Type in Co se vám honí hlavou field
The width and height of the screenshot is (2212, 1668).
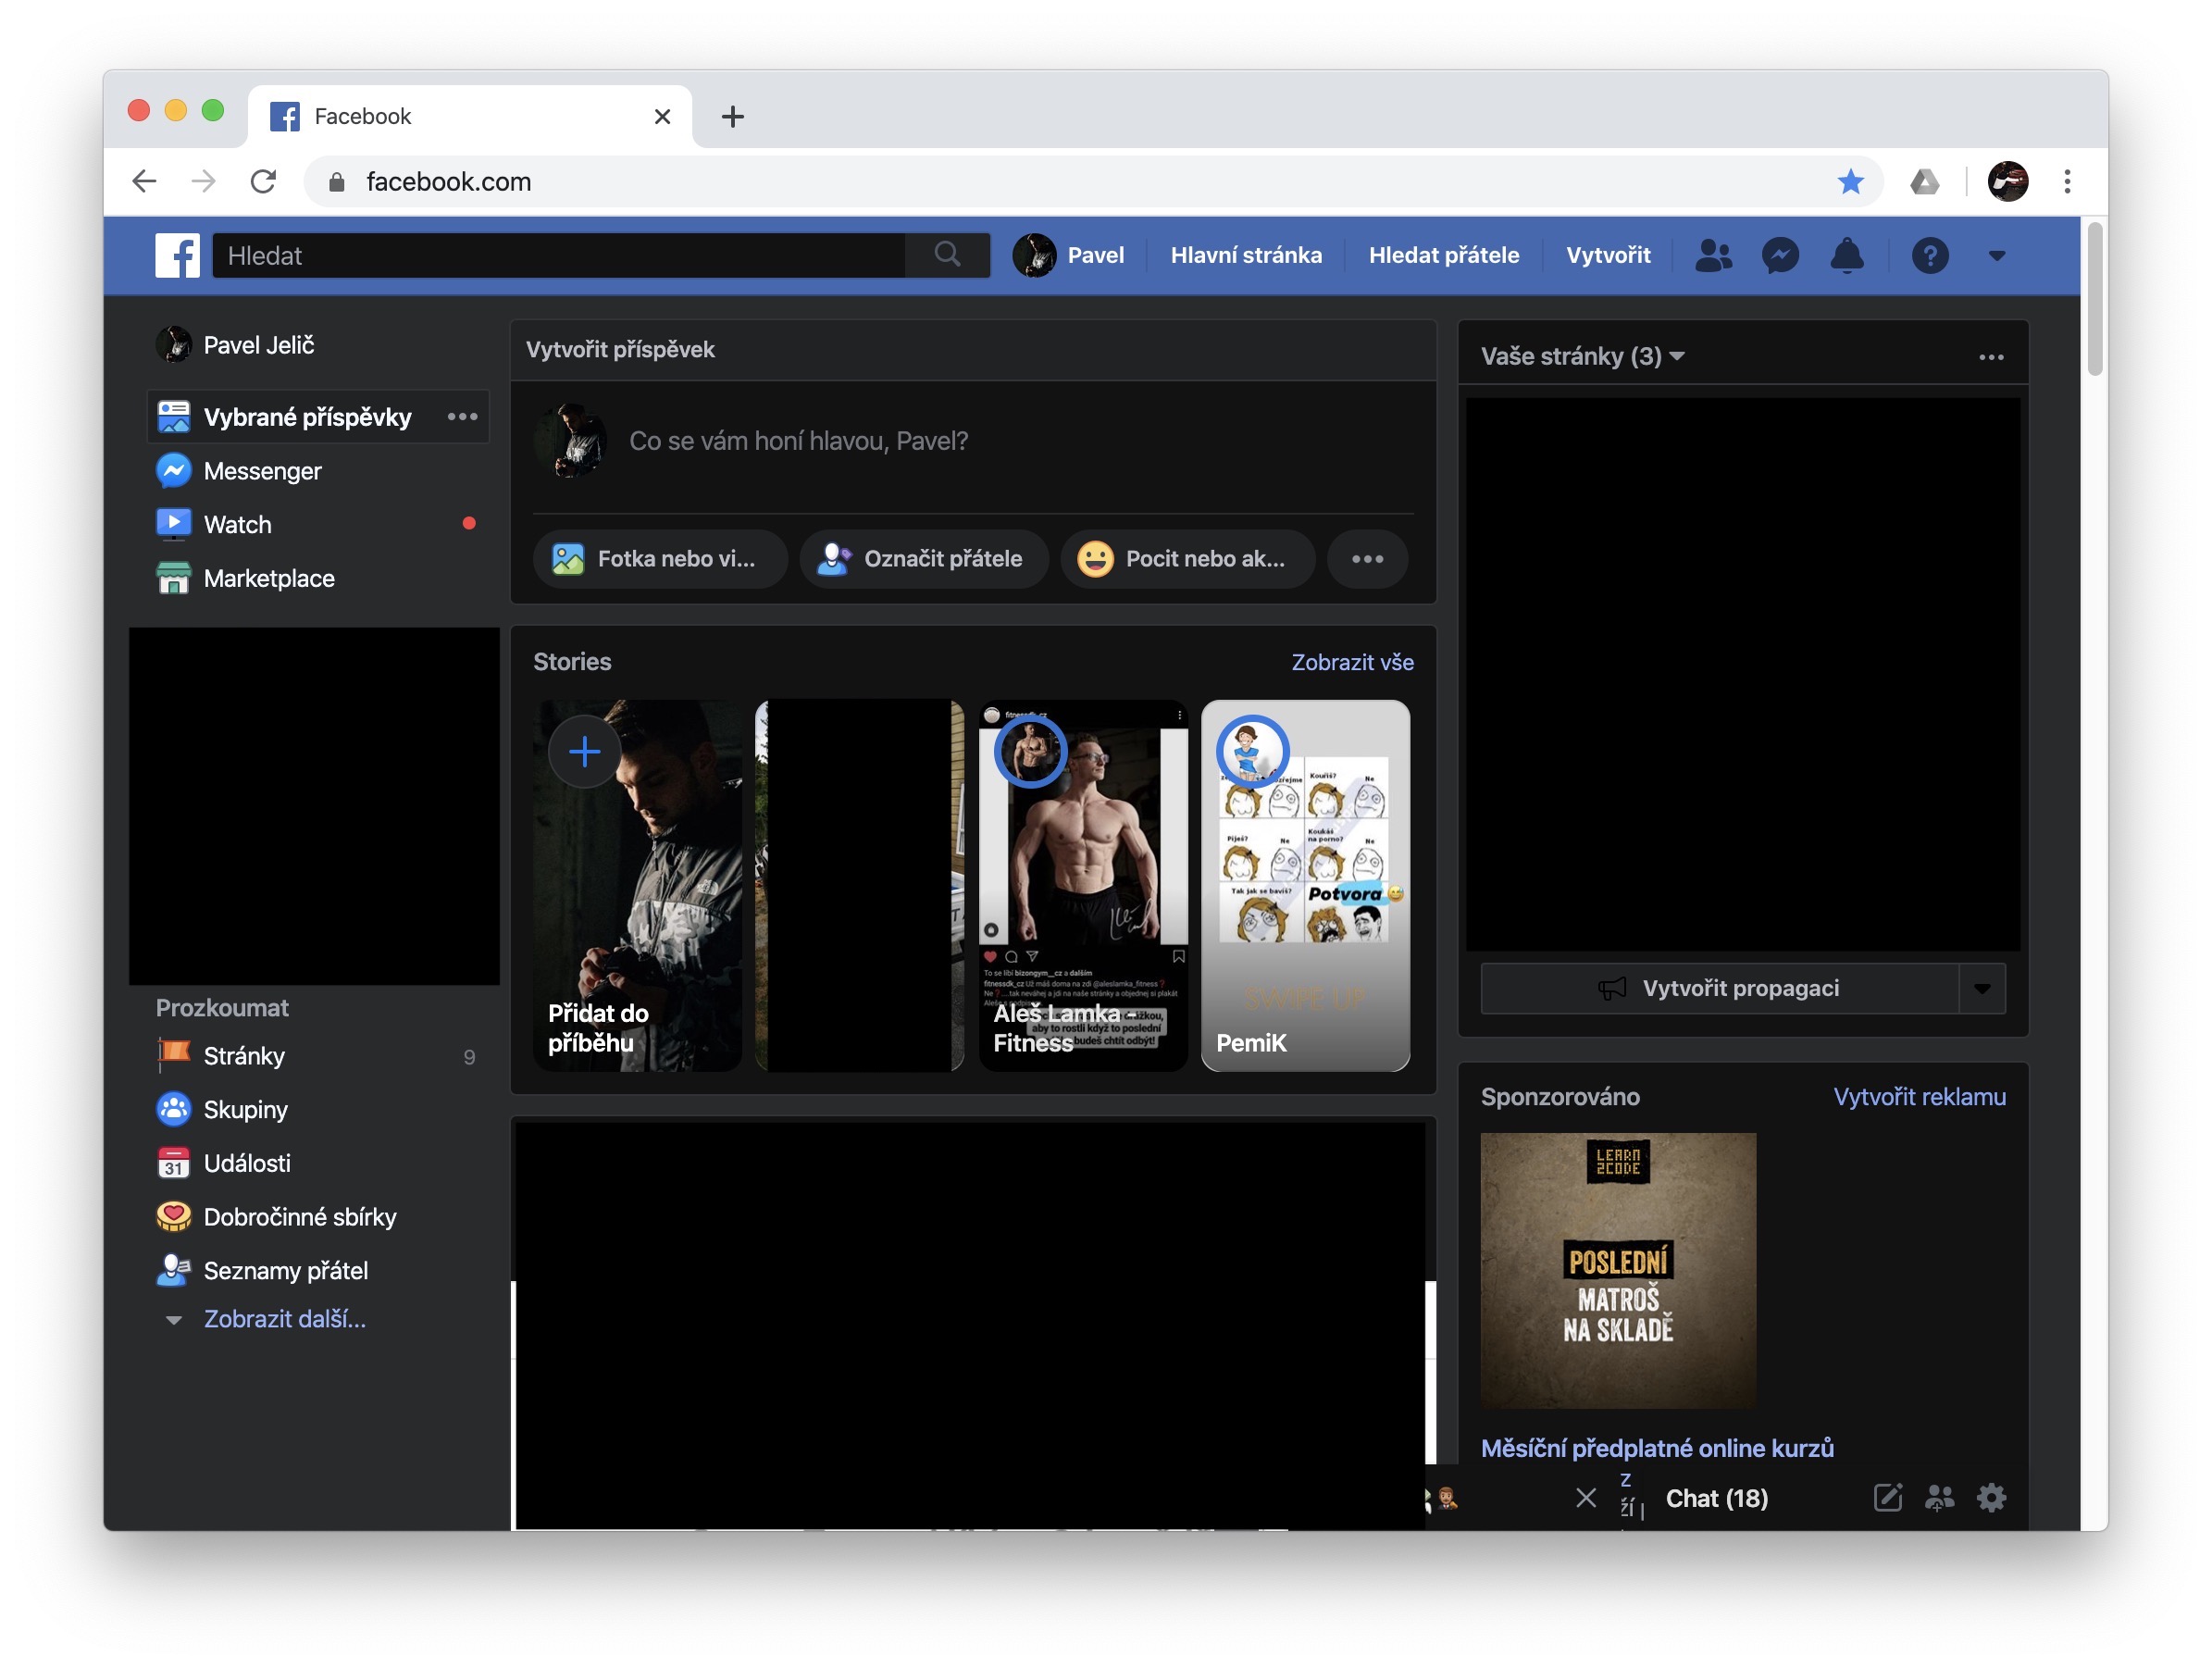click(797, 441)
